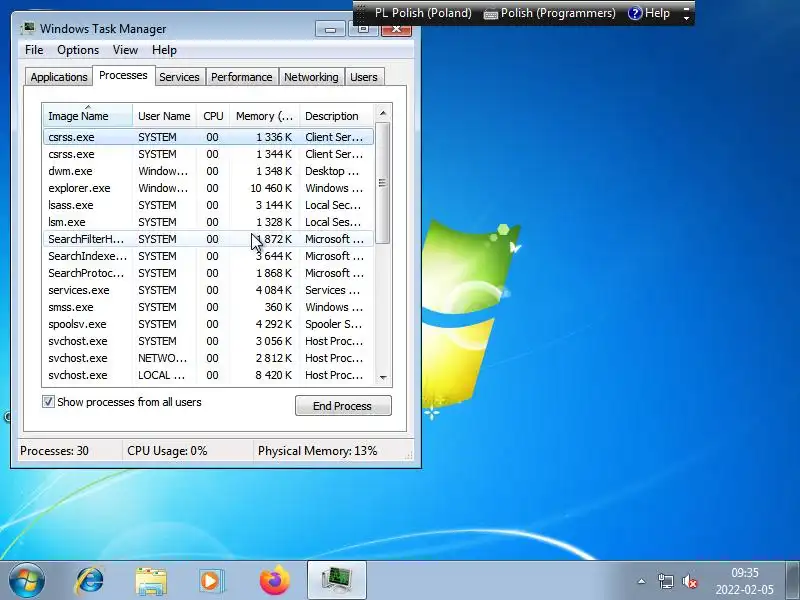This screenshot has height=600, width=800.
Task: Sort by CPU column header
Action: (x=213, y=116)
